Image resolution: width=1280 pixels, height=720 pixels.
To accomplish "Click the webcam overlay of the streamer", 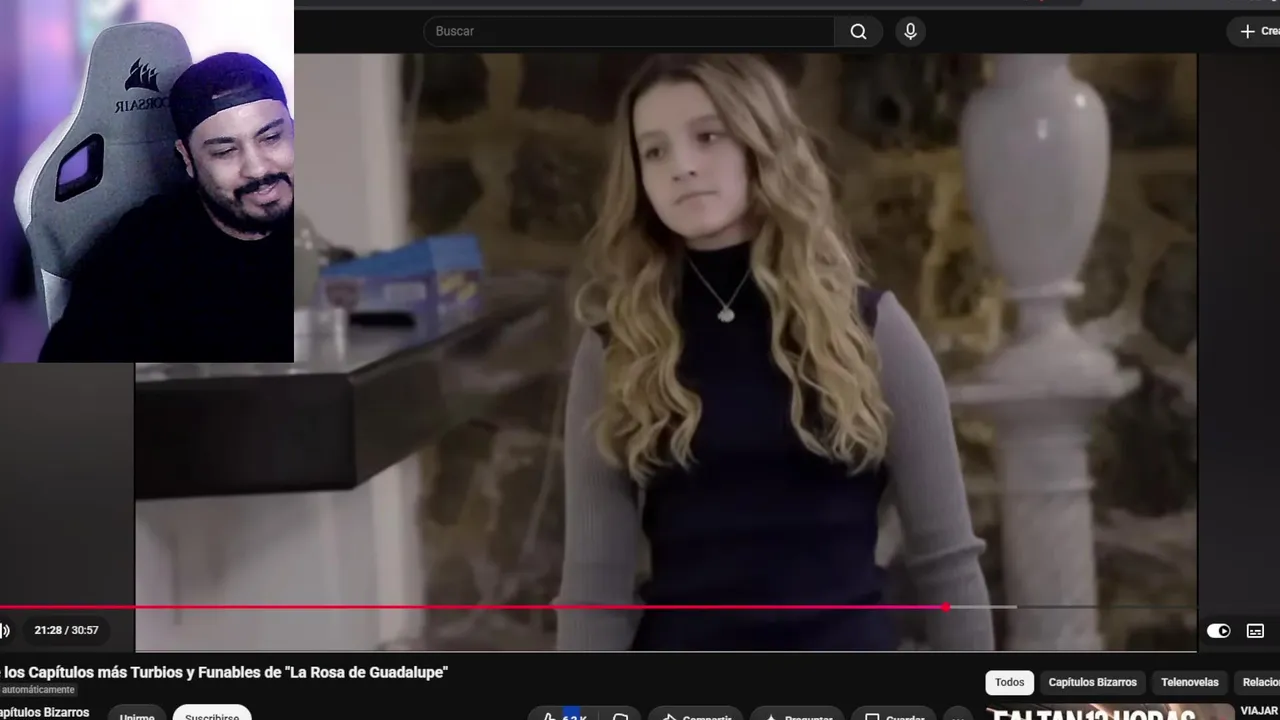I will coord(147,181).
